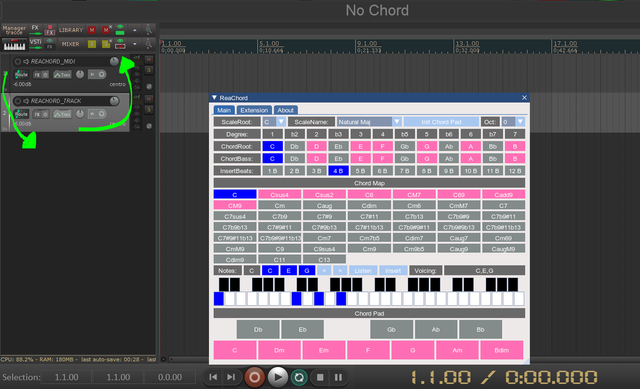Click the Record transport button

[254, 377]
